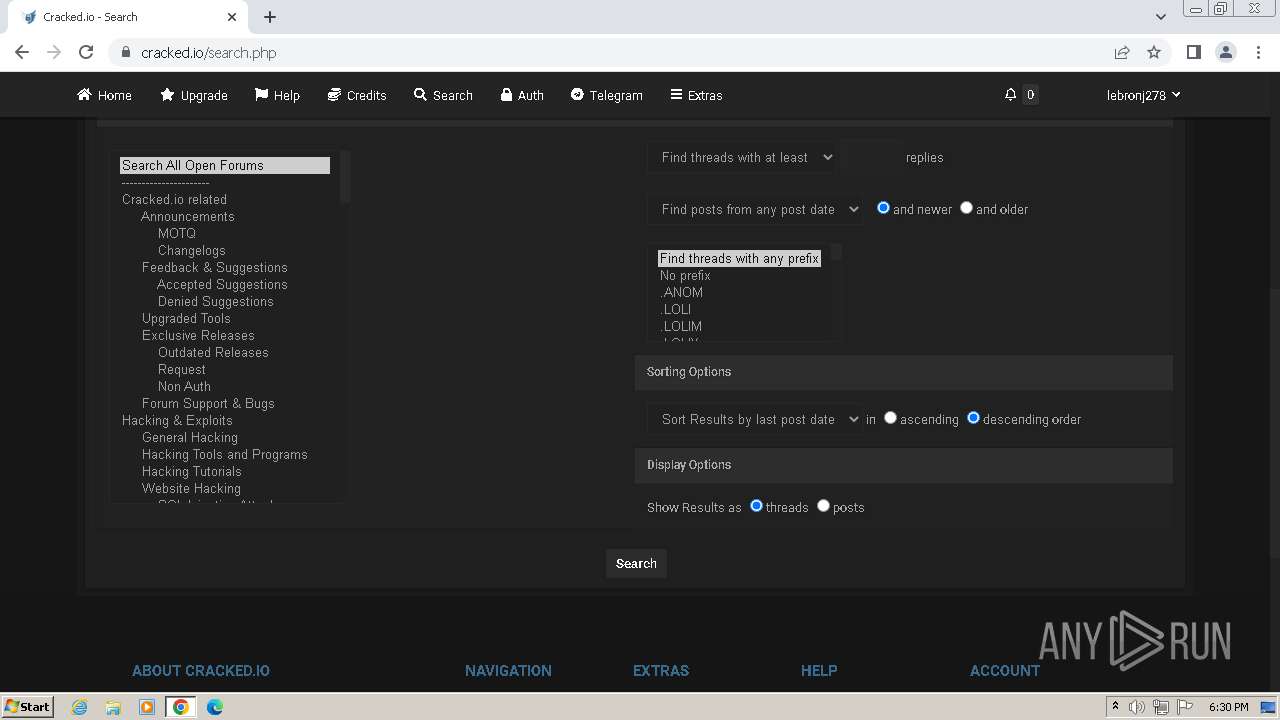Close the Cracked.io - Search tab

[x=232, y=17]
